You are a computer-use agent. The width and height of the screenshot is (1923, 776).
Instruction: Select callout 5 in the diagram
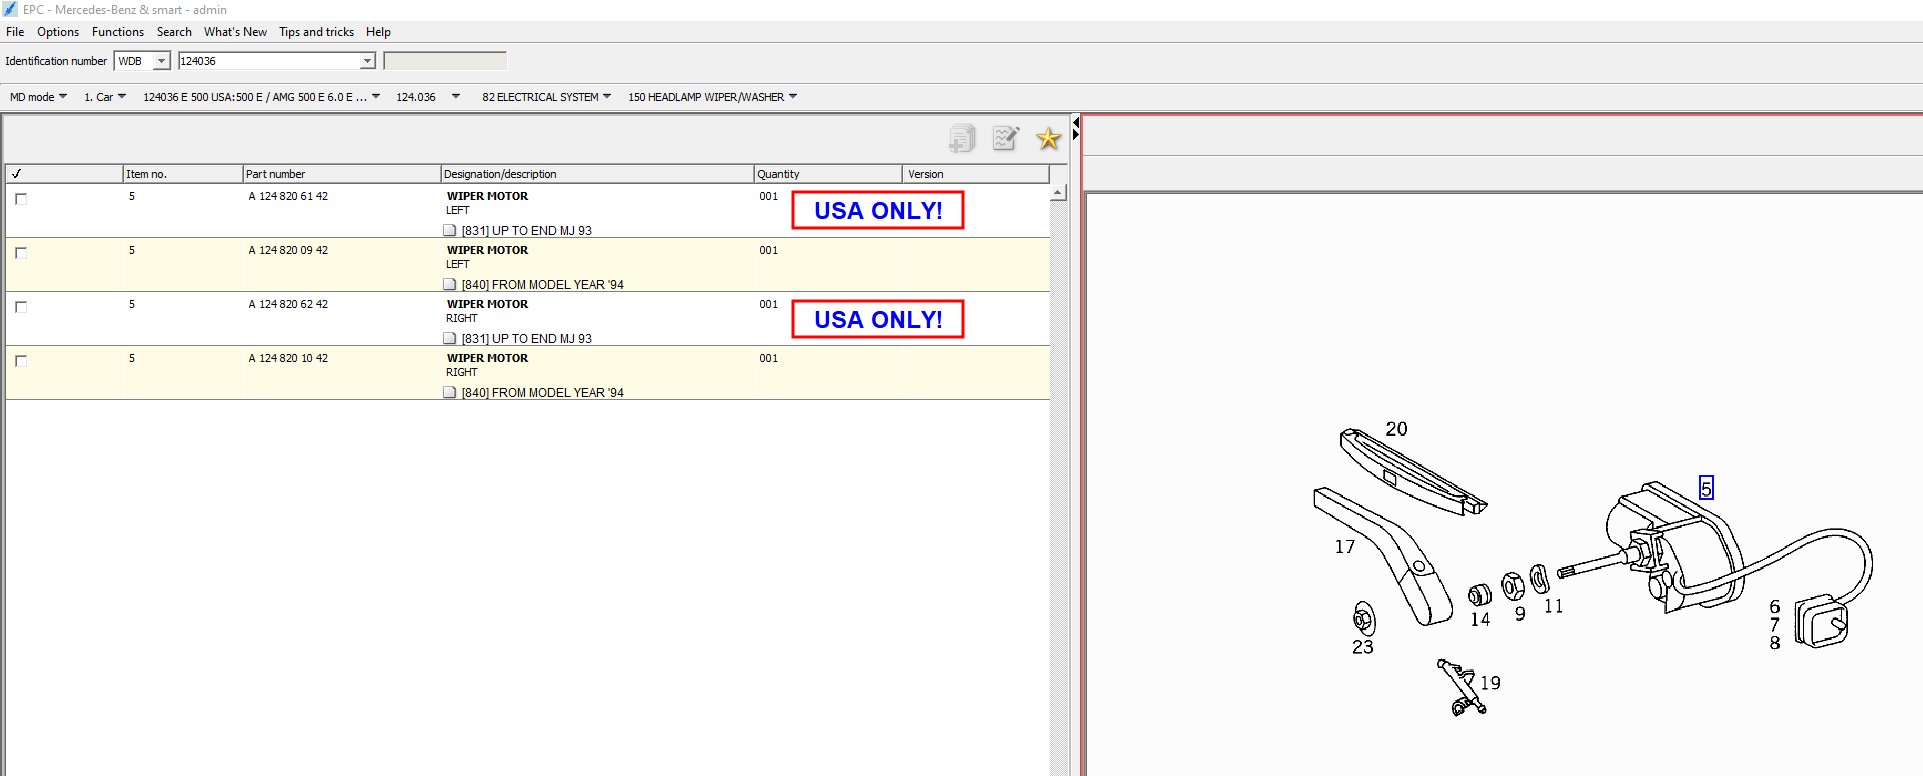[x=1706, y=488]
